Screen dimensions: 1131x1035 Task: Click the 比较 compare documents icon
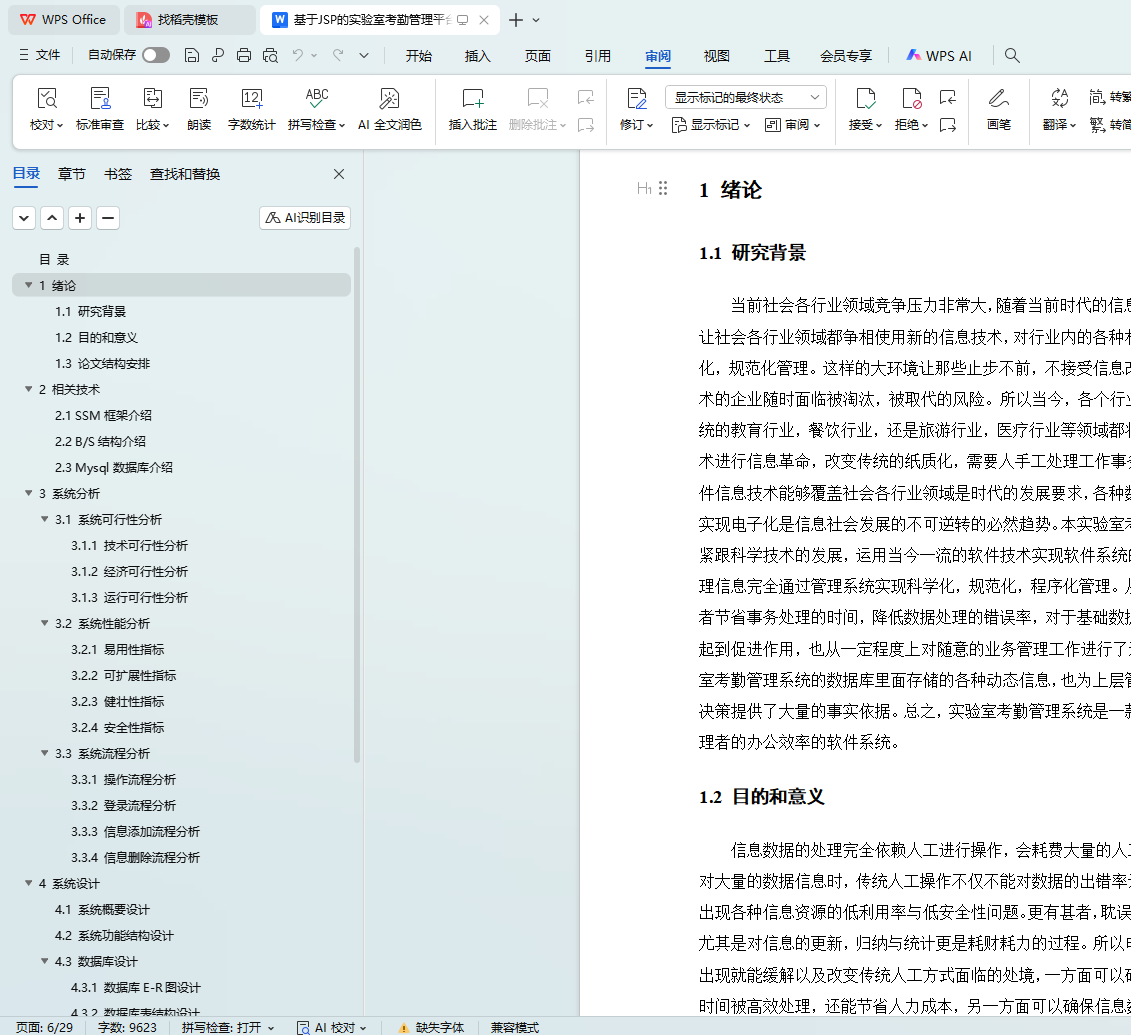pos(152,98)
